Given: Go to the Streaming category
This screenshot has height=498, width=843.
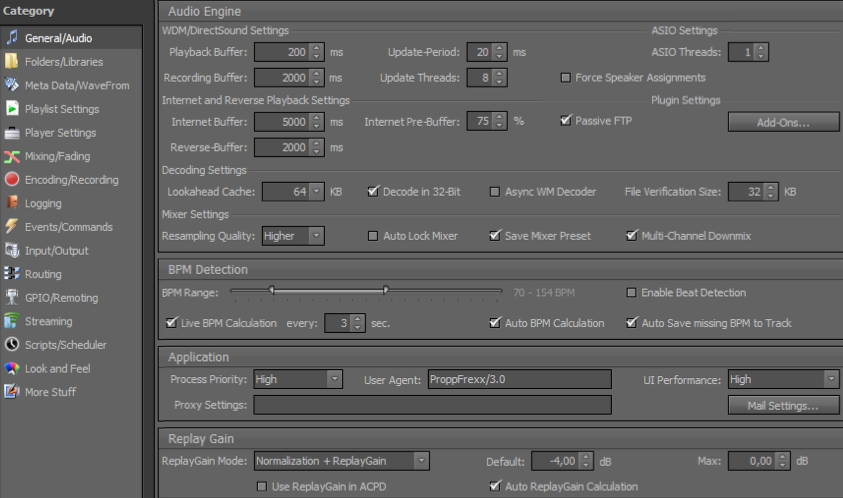Looking at the screenshot, I should pyautogui.click(x=72, y=321).
